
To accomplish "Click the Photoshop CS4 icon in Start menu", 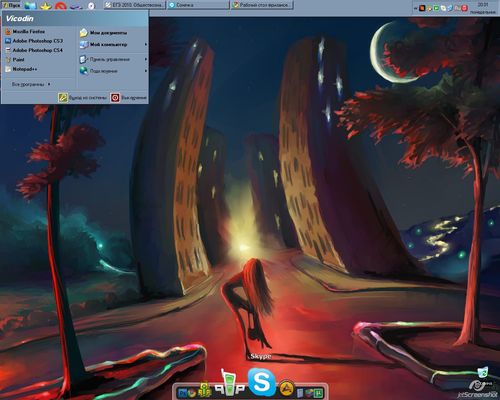I will coord(8,50).
